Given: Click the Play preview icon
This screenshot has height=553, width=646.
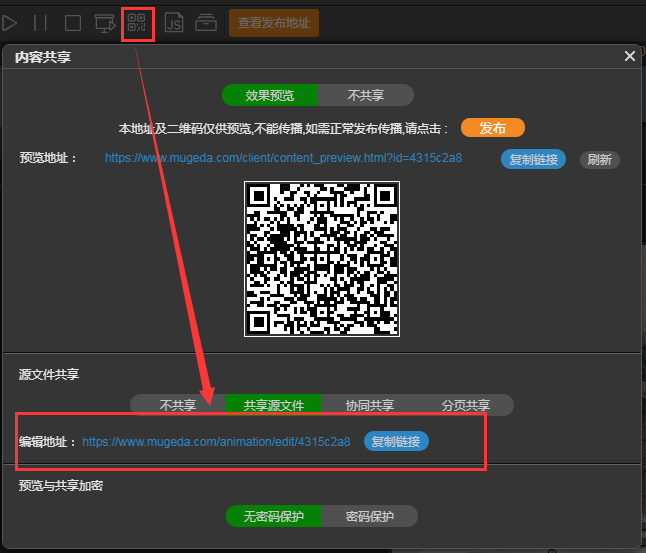Looking at the screenshot, I should click(9, 23).
